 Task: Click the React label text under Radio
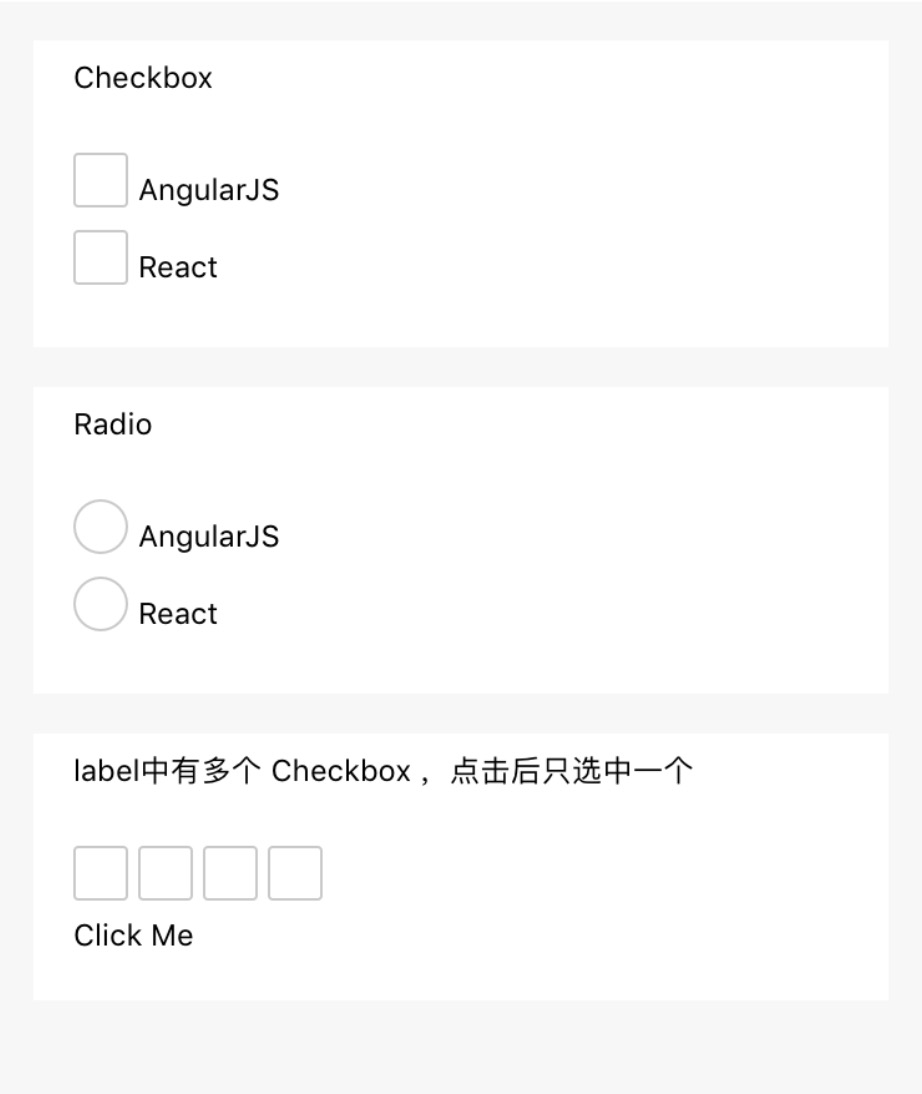177,614
